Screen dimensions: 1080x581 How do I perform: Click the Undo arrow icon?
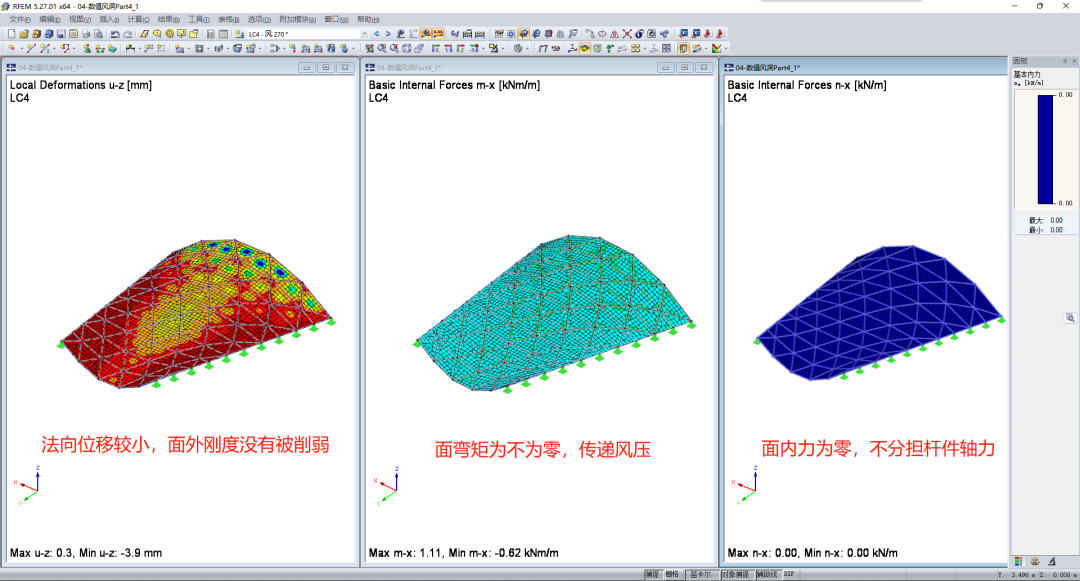[116, 34]
